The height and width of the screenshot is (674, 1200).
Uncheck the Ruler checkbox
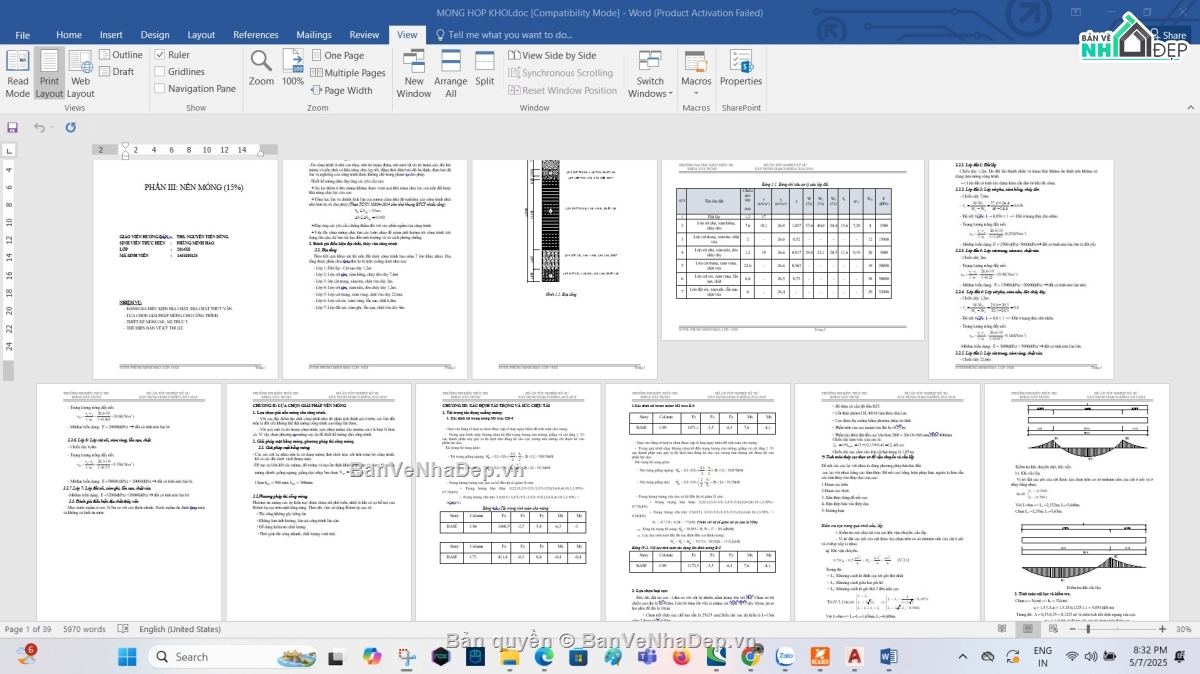(x=160, y=55)
